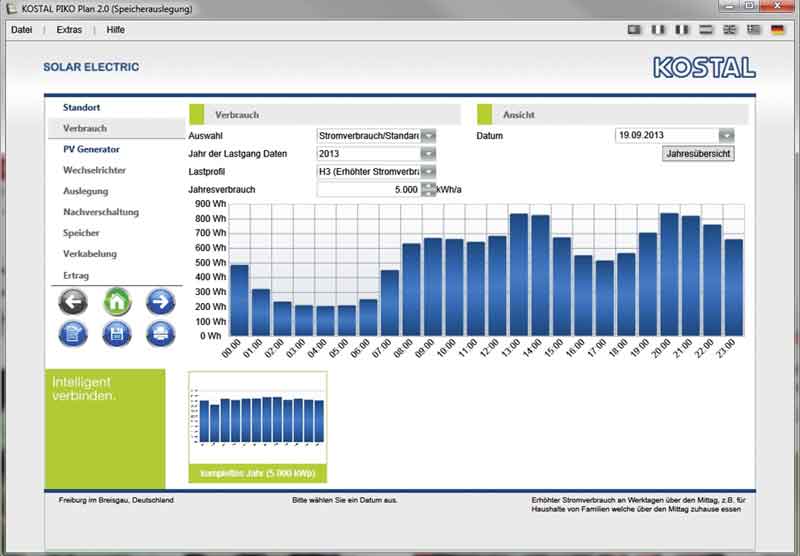Expand the Lastprofil H3 dropdown
Screen dimensions: 800x556
click(429, 171)
